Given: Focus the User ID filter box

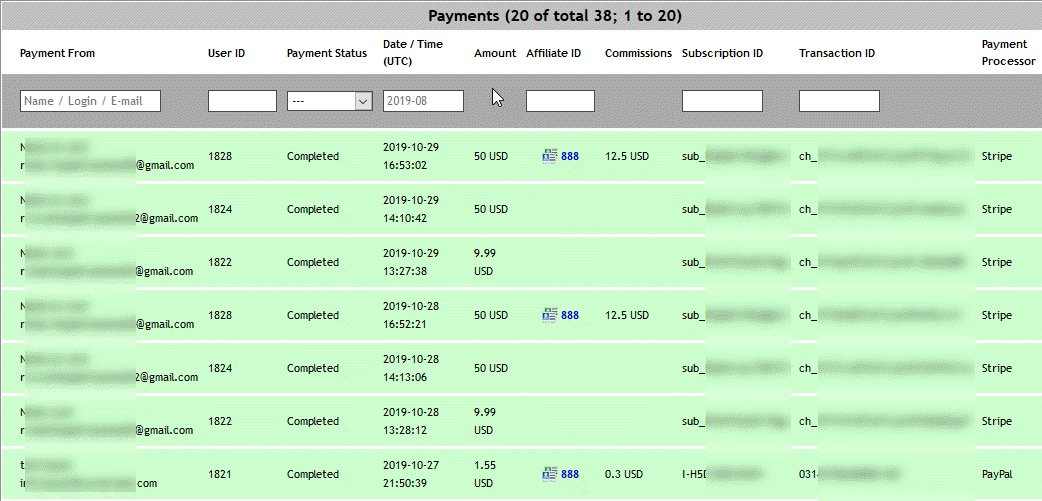Looking at the screenshot, I should (x=242, y=101).
